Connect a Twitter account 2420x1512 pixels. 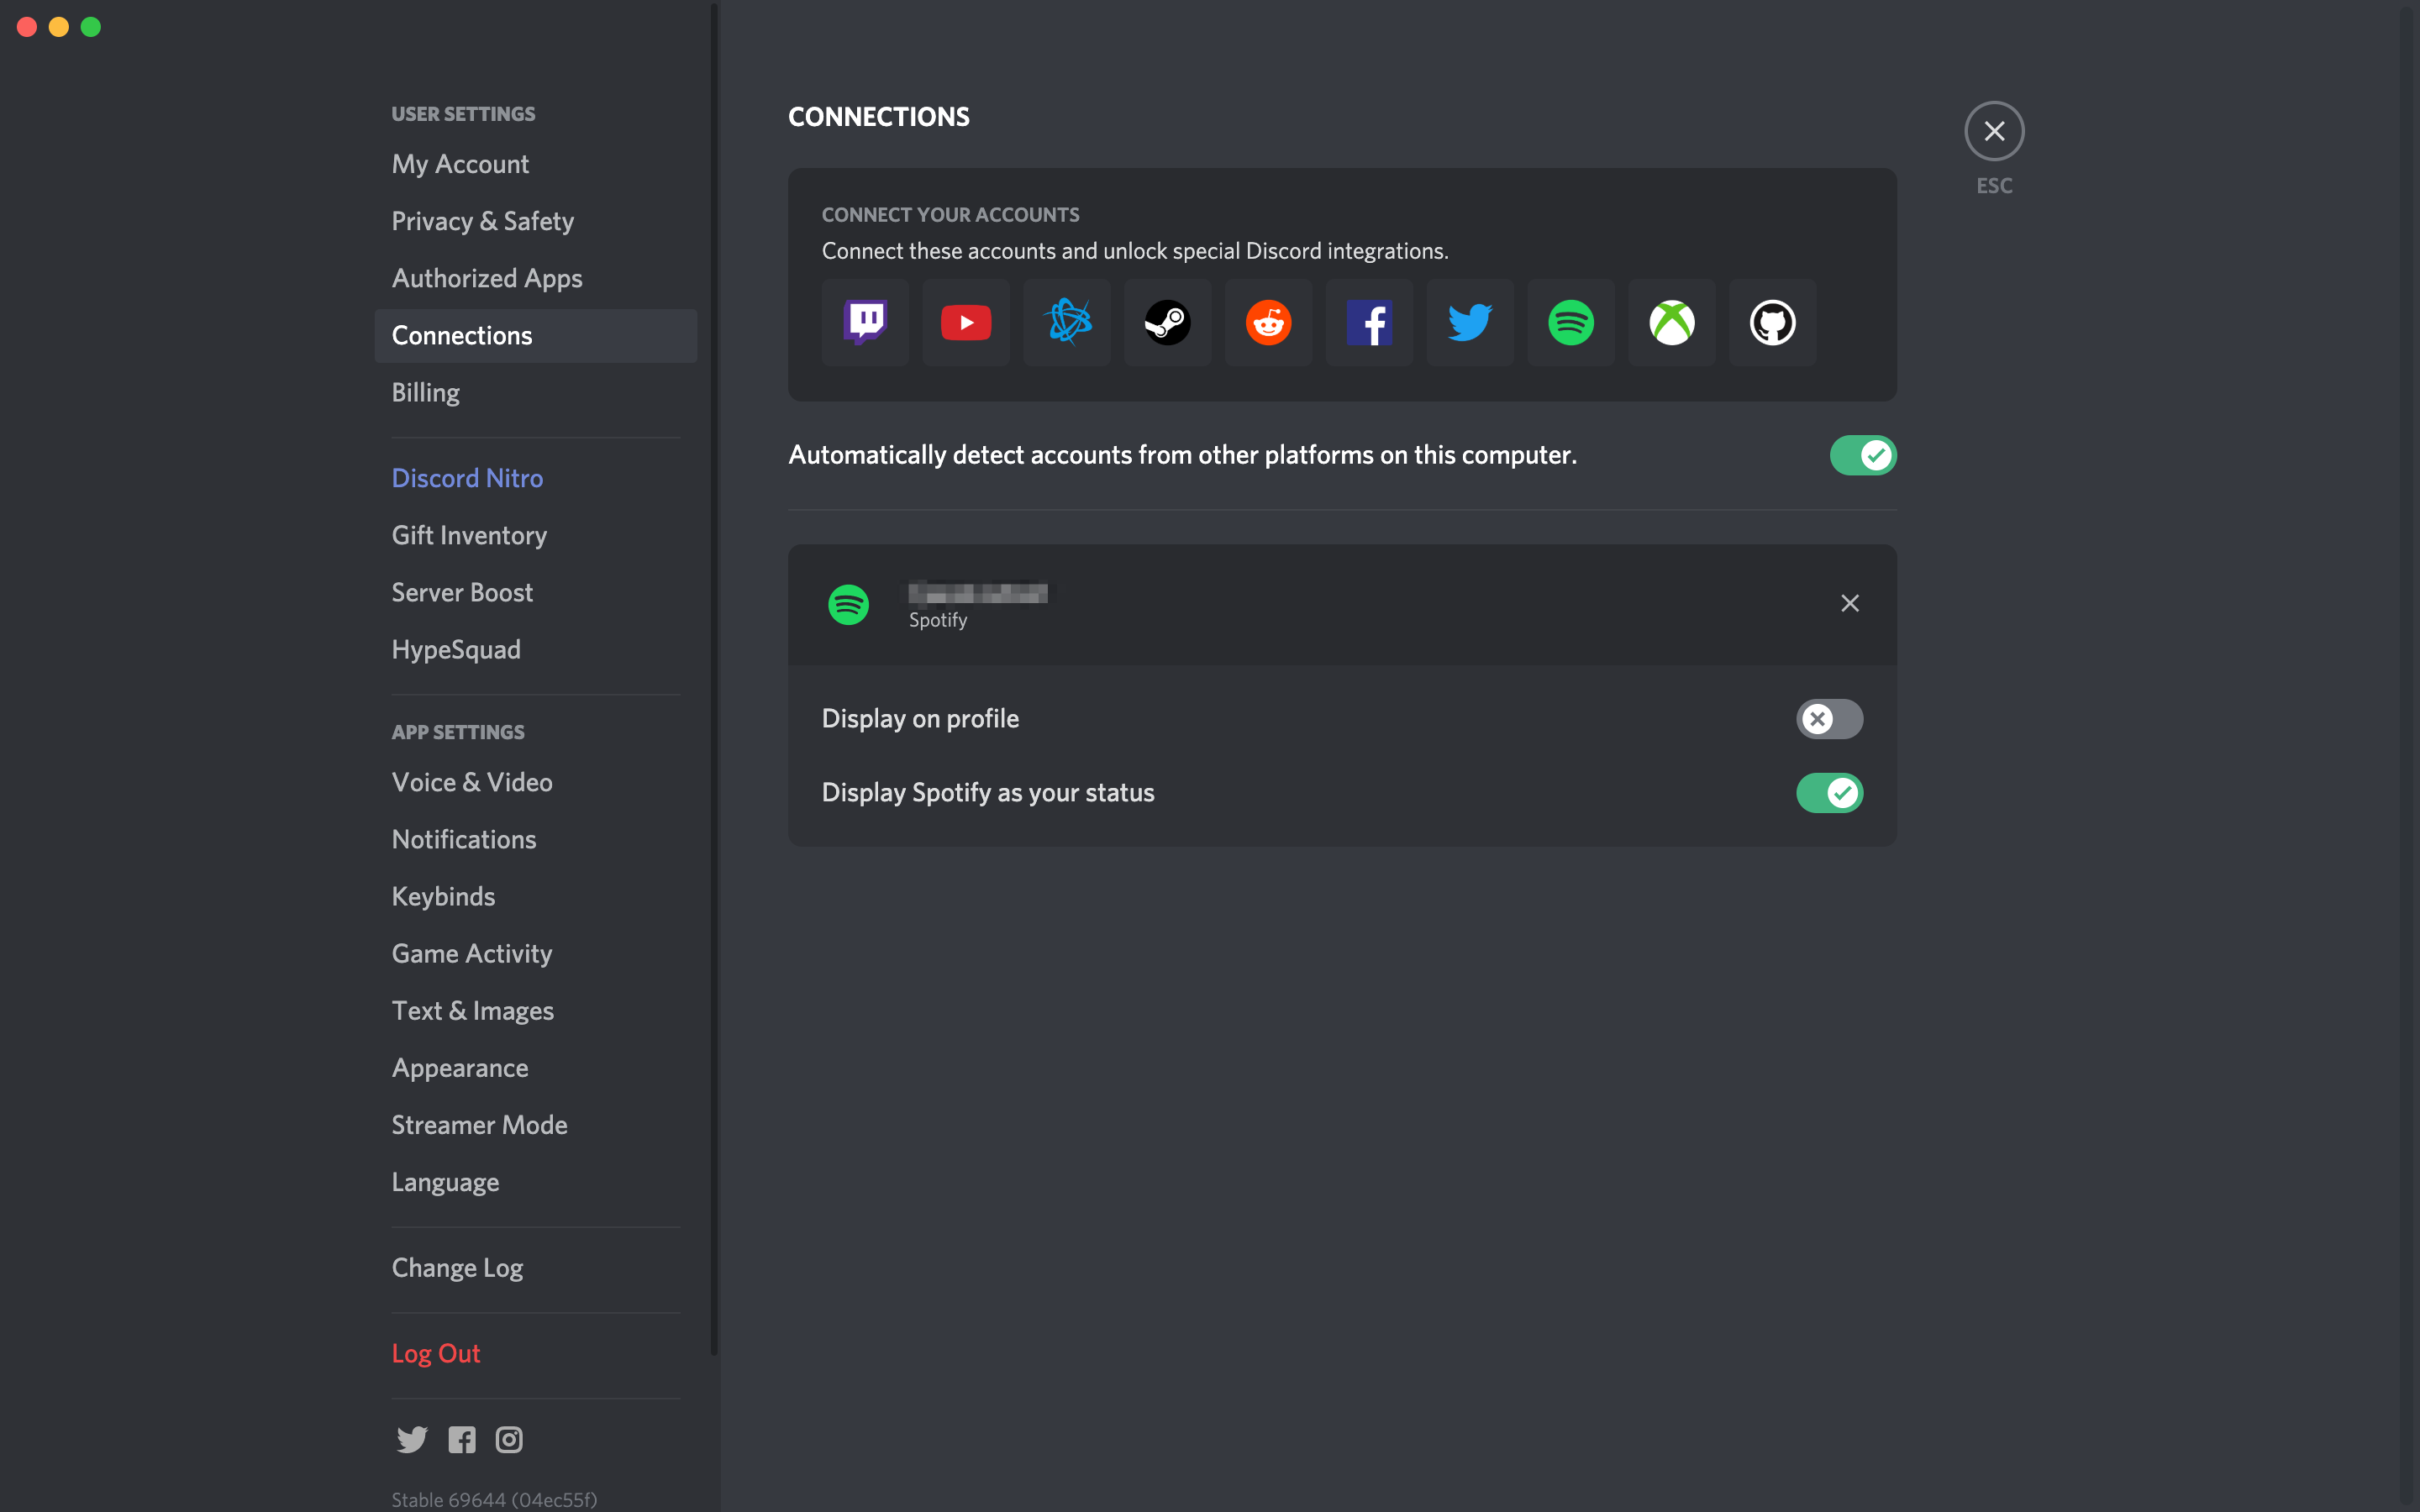[1470, 322]
